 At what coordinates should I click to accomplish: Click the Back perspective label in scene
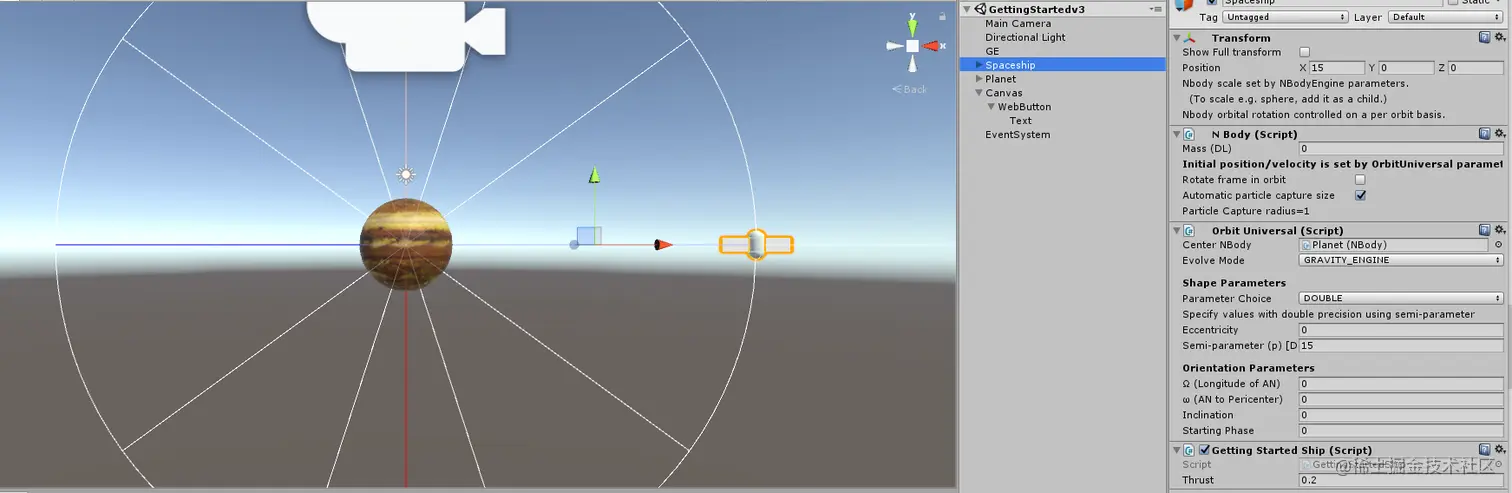pyautogui.click(x=910, y=89)
